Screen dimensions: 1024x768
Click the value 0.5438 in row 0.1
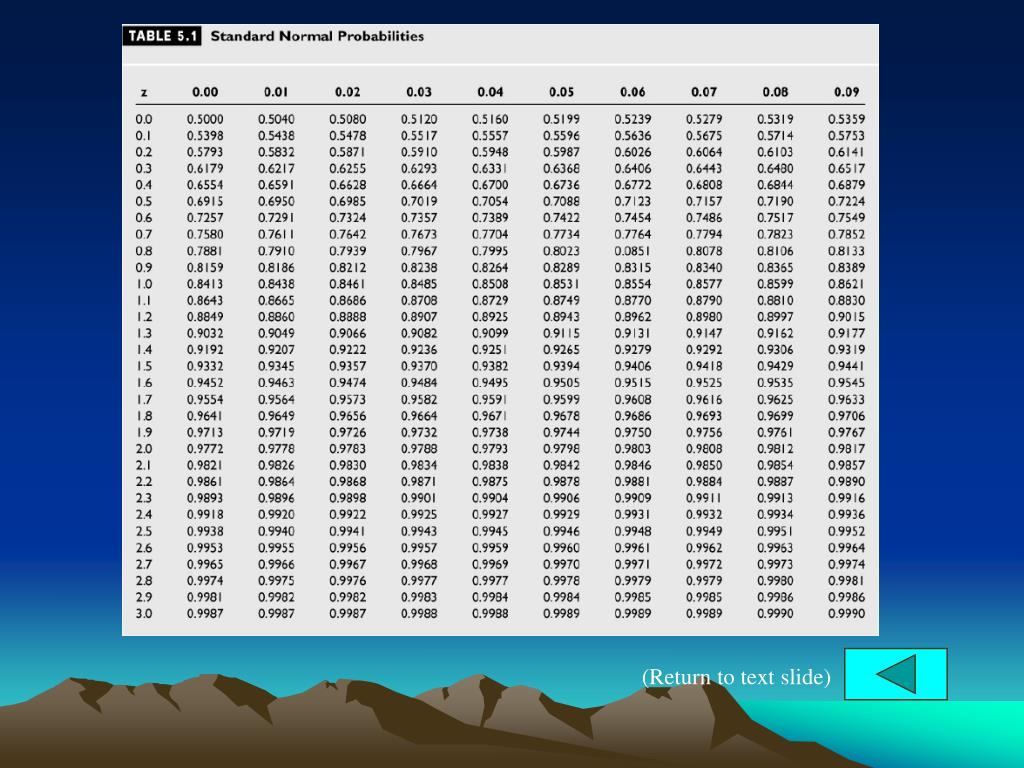click(276, 136)
